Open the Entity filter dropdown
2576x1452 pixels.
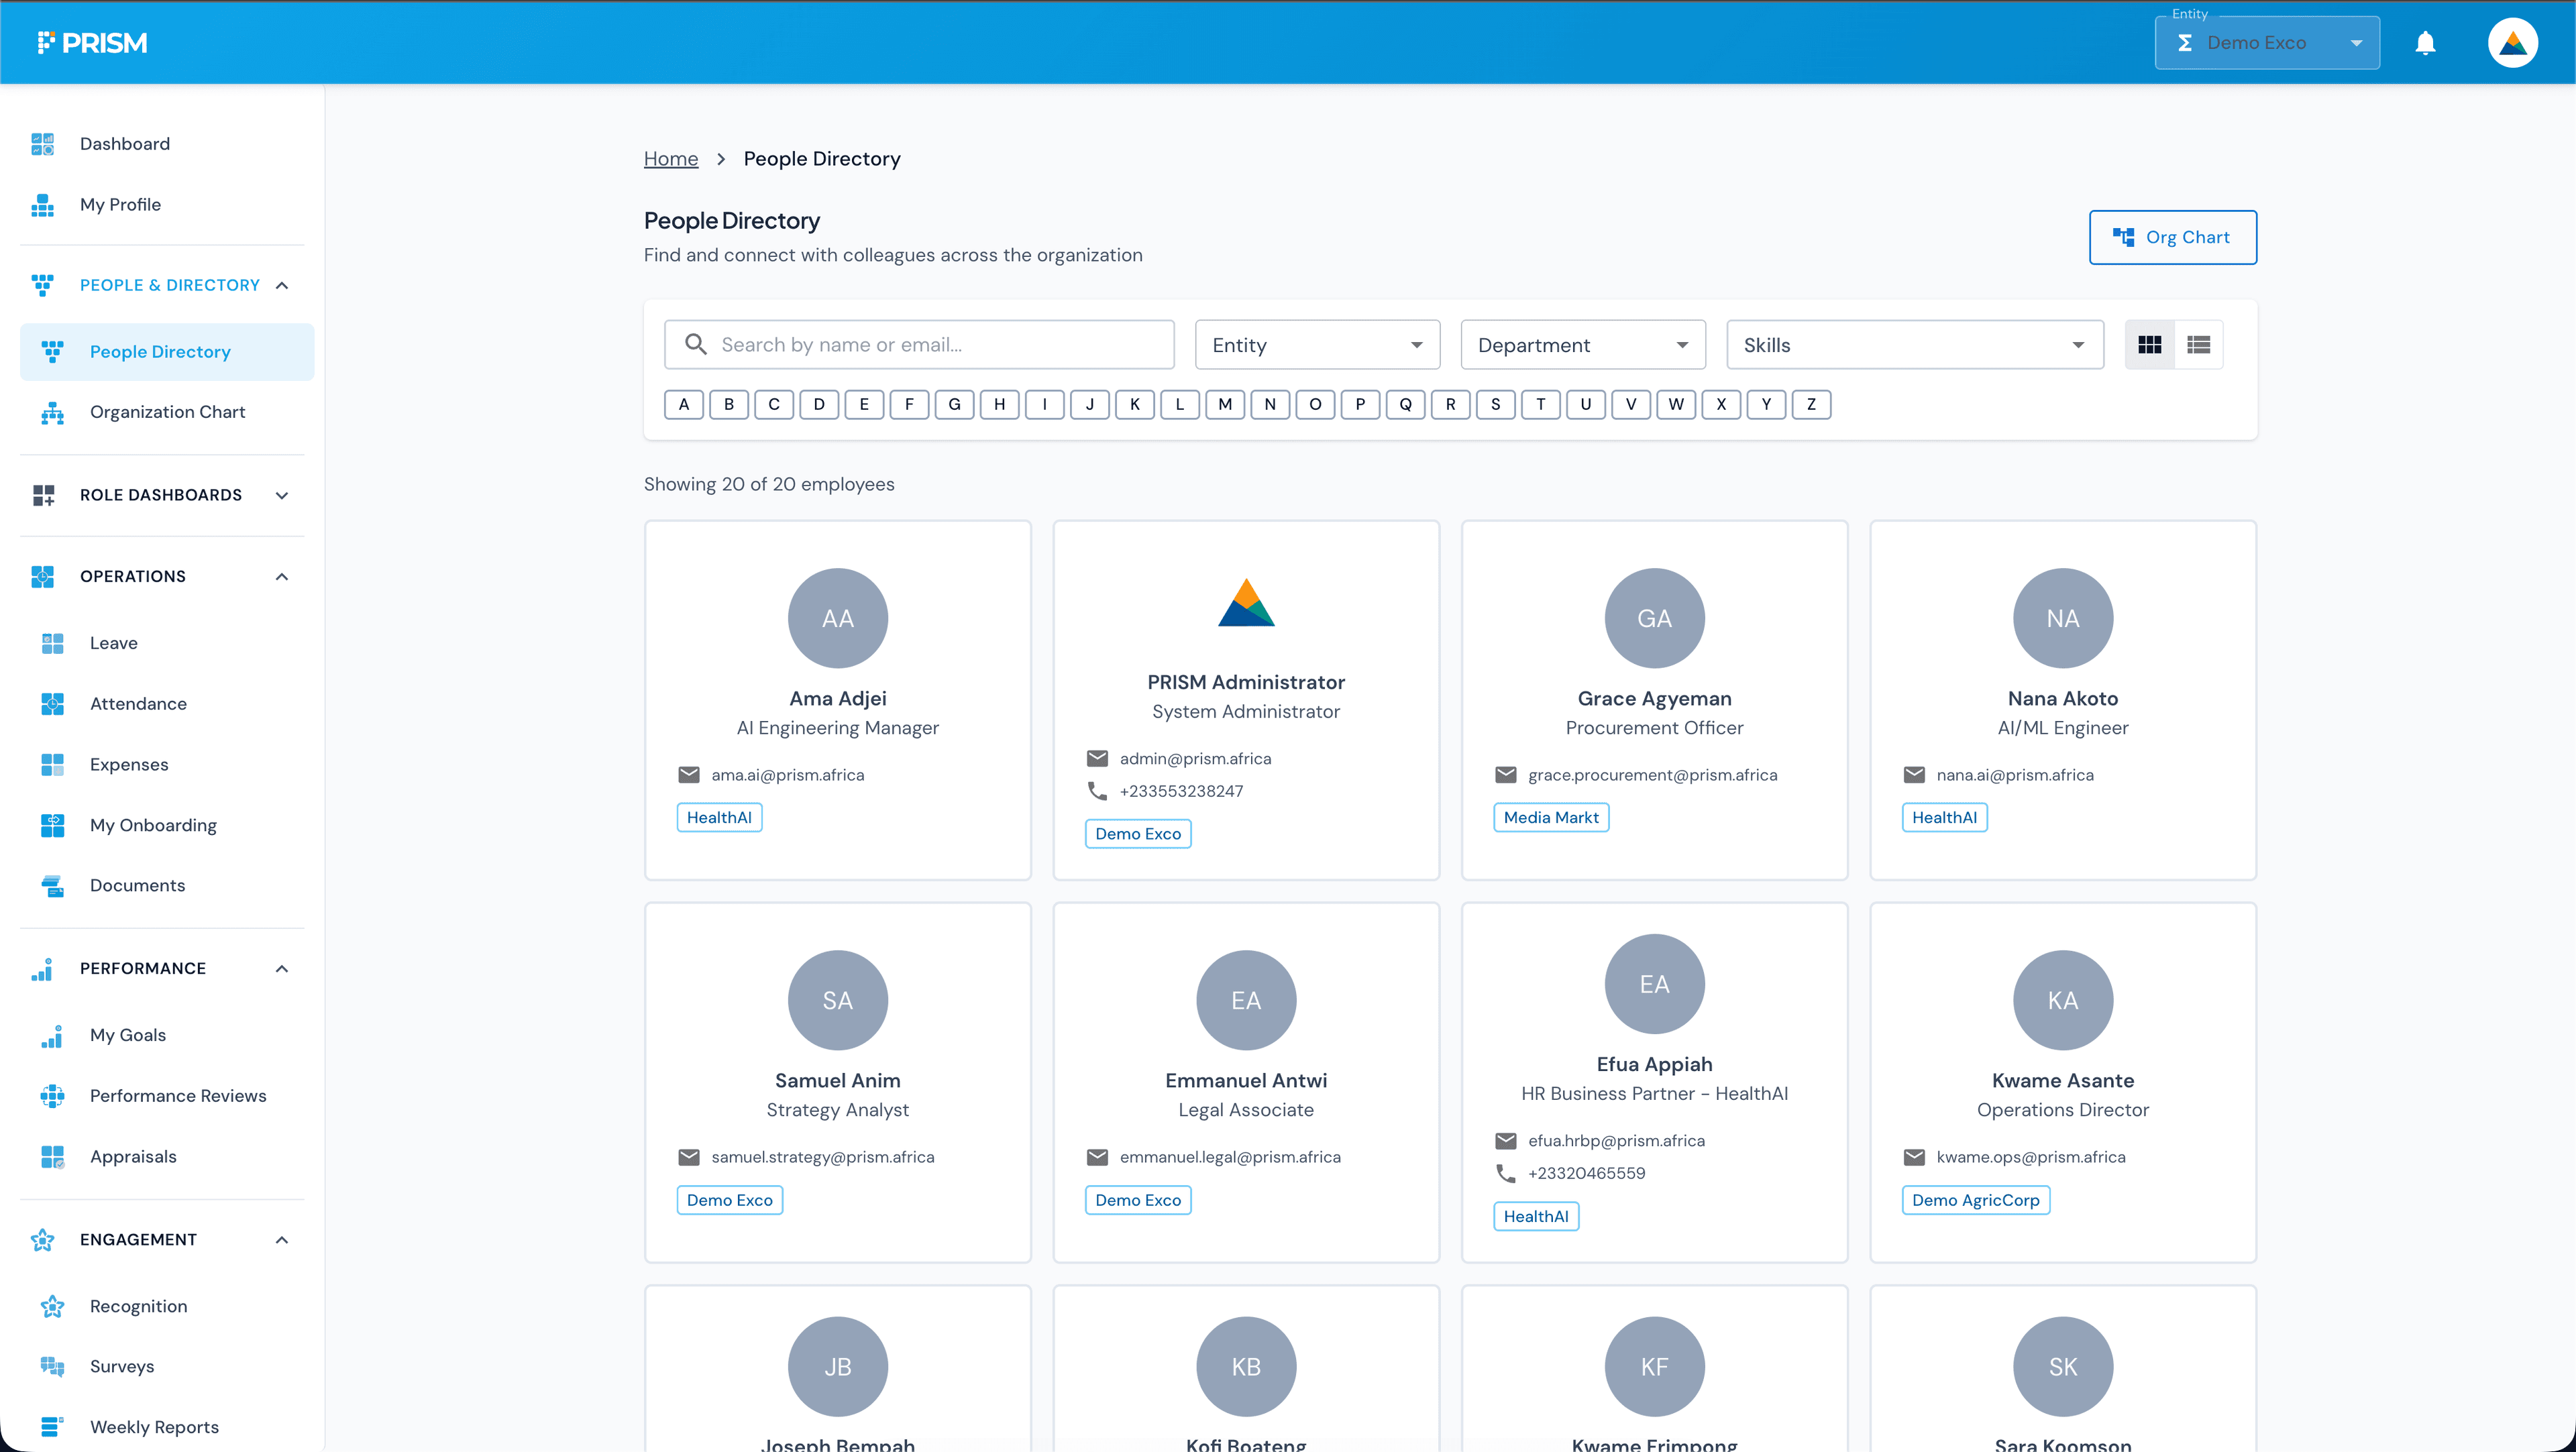click(x=1317, y=344)
